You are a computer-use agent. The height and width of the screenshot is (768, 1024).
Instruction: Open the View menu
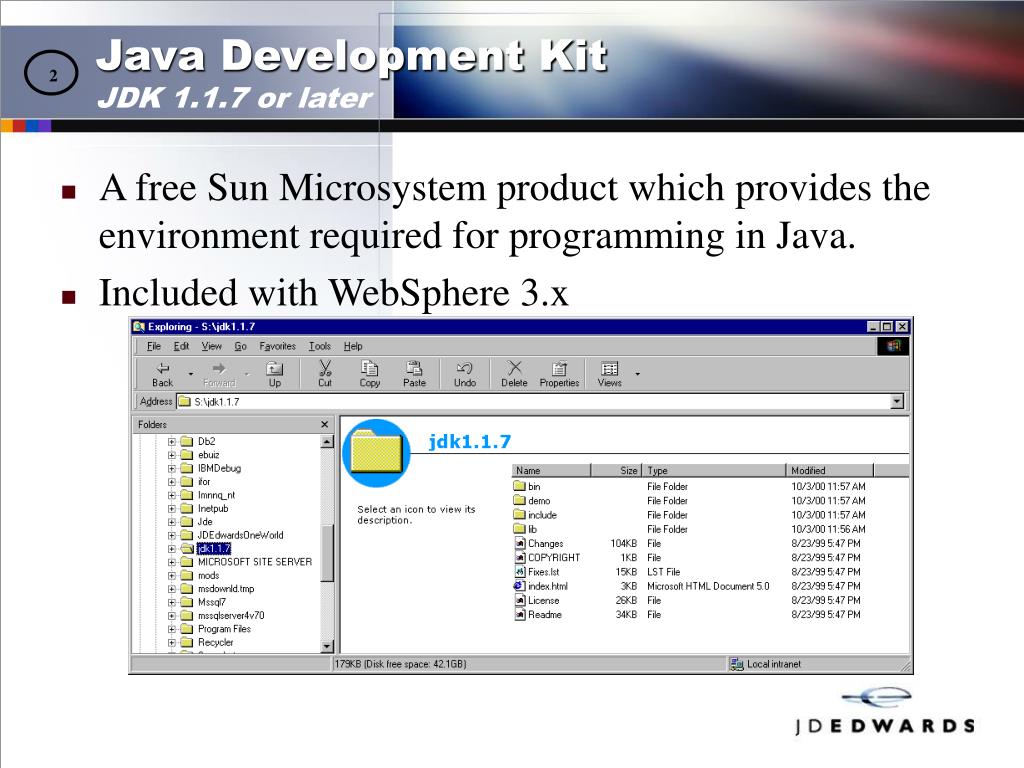[211, 346]
